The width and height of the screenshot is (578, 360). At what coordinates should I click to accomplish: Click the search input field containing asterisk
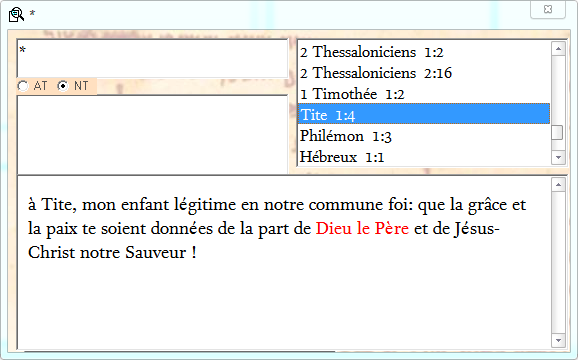coord(152,59)
